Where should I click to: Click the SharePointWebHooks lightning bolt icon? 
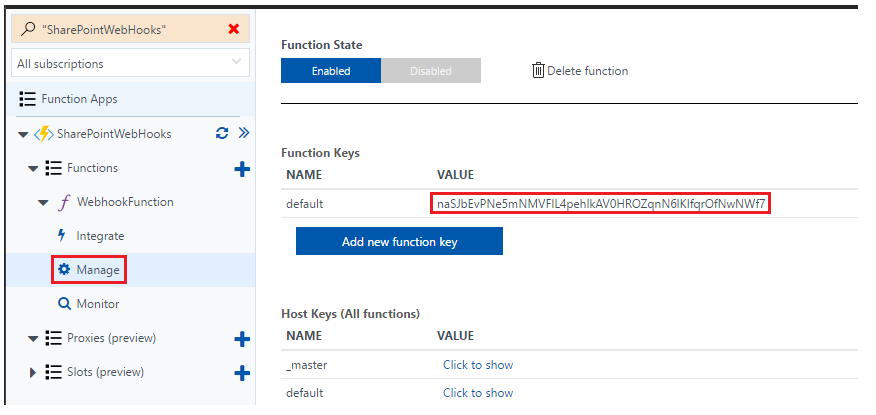pyautogui.click(x=44, y=134)
